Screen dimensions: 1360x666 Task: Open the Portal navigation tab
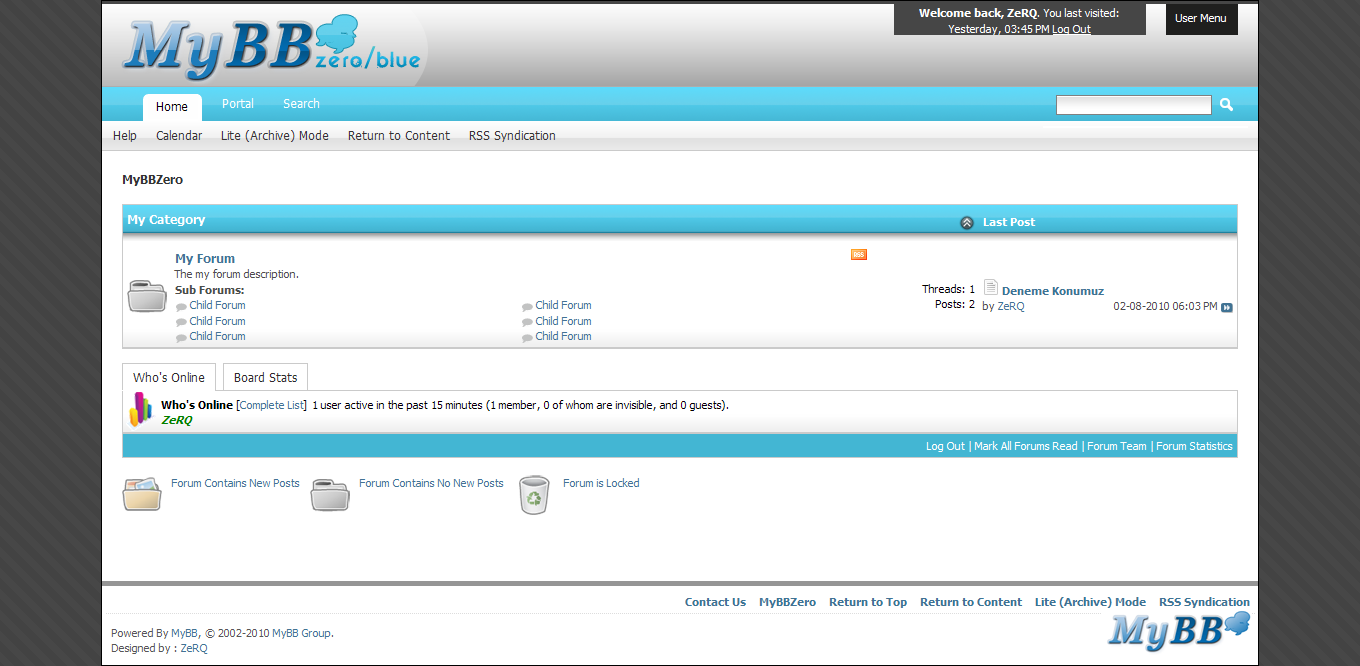click(238, 104)
